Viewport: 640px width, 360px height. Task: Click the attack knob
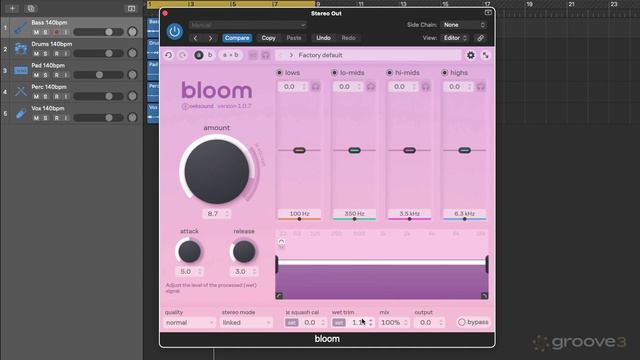point(189,251)
